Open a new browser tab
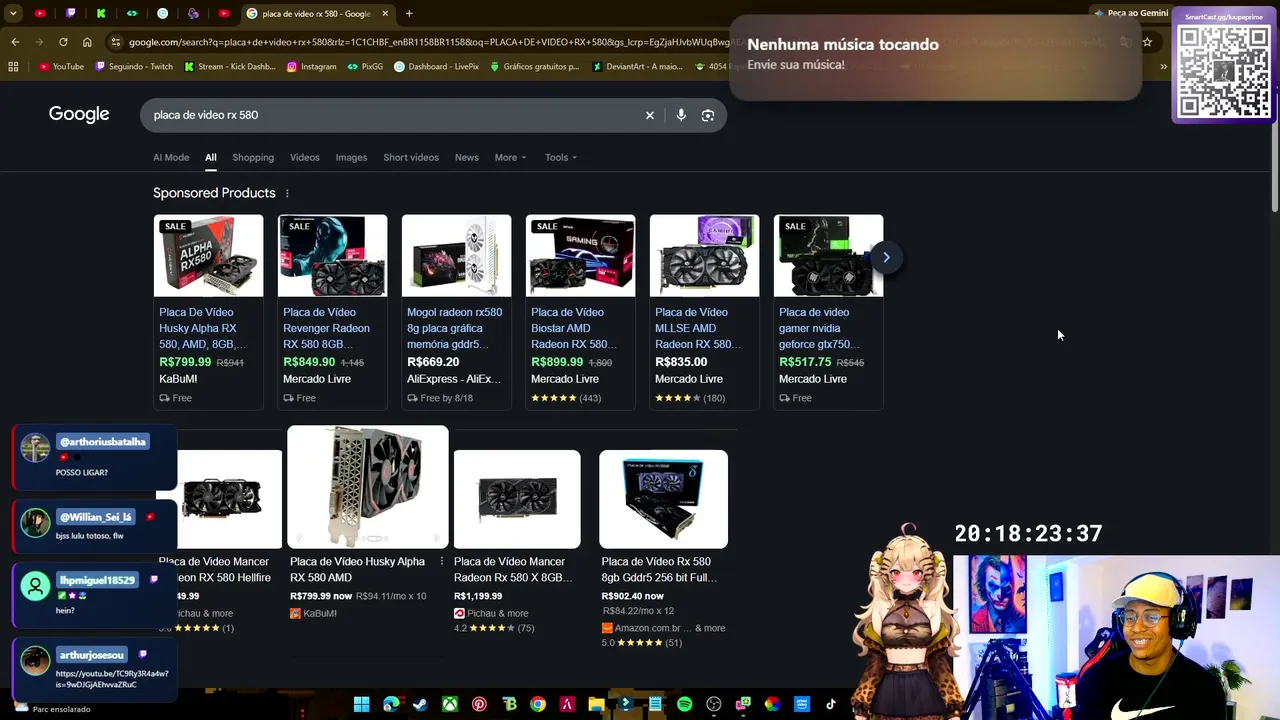Image resolution: width=1280 pixels, height=720 pixels. pyautogui.click(x=409, y=13)
